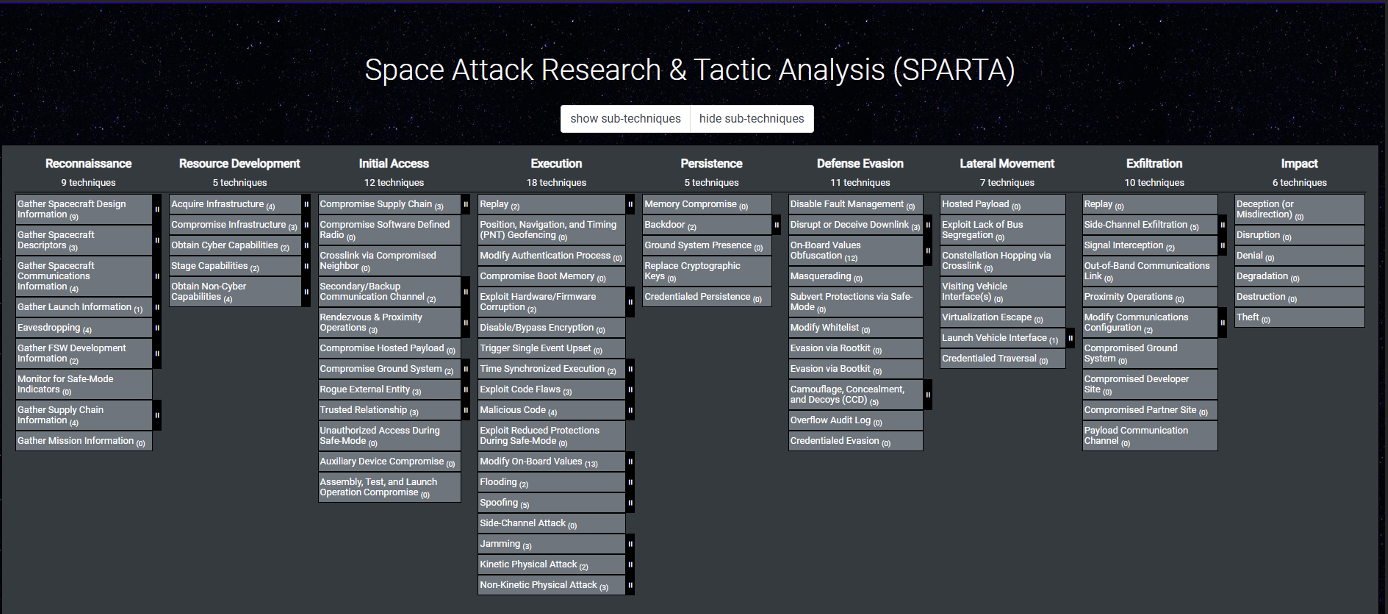Open Deception (or Misdirection) impact technique

pyautogui.click(x=1300, y=209)
